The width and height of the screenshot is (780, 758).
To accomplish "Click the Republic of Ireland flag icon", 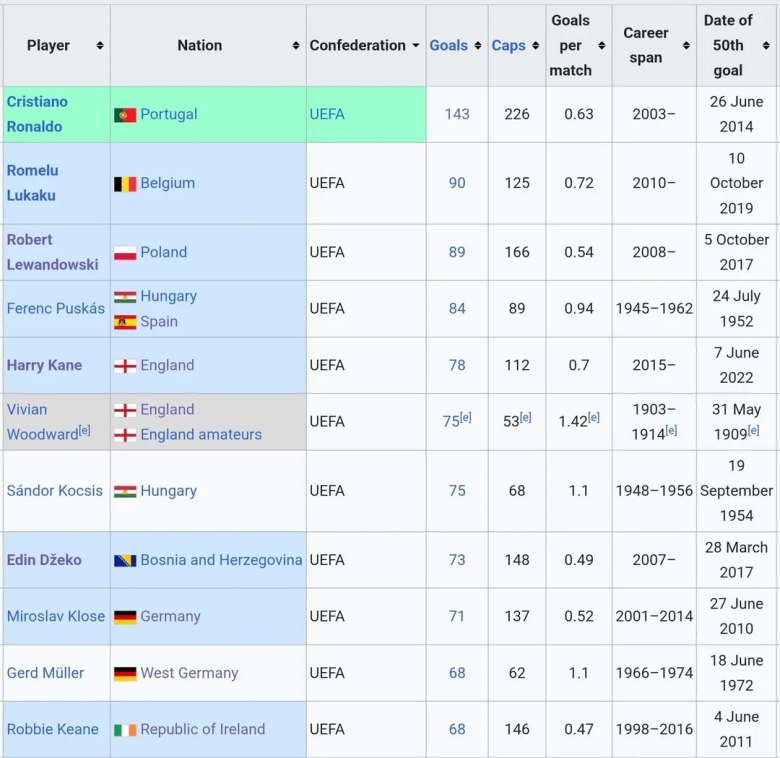I will pos(125,730).
